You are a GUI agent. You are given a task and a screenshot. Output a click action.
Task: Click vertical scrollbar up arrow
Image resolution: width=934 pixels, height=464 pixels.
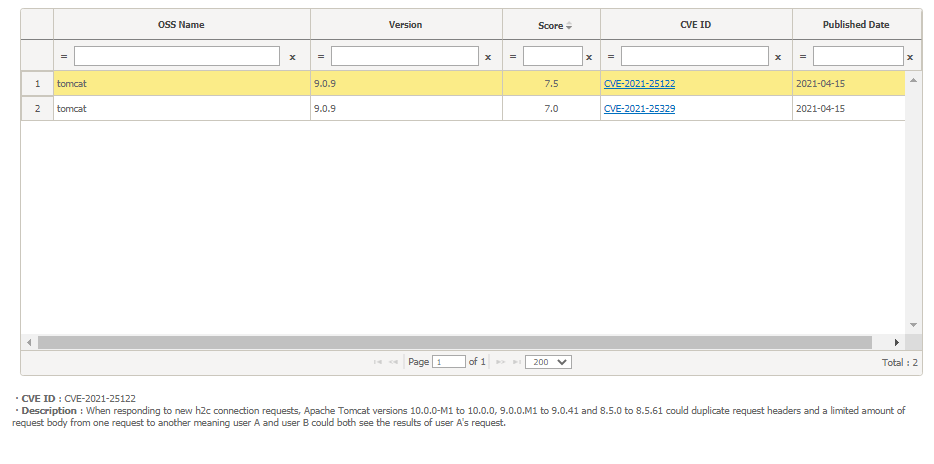(913, 79)
